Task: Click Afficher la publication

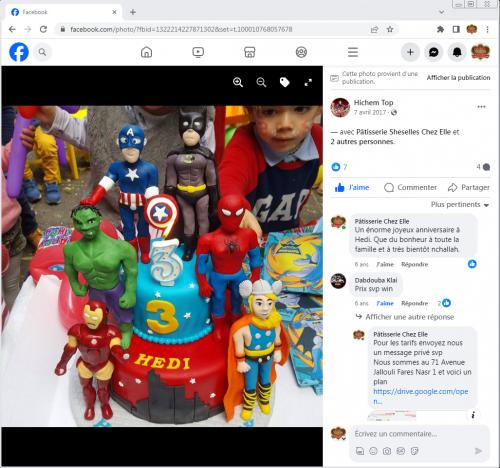Action: tap(458, 77)
